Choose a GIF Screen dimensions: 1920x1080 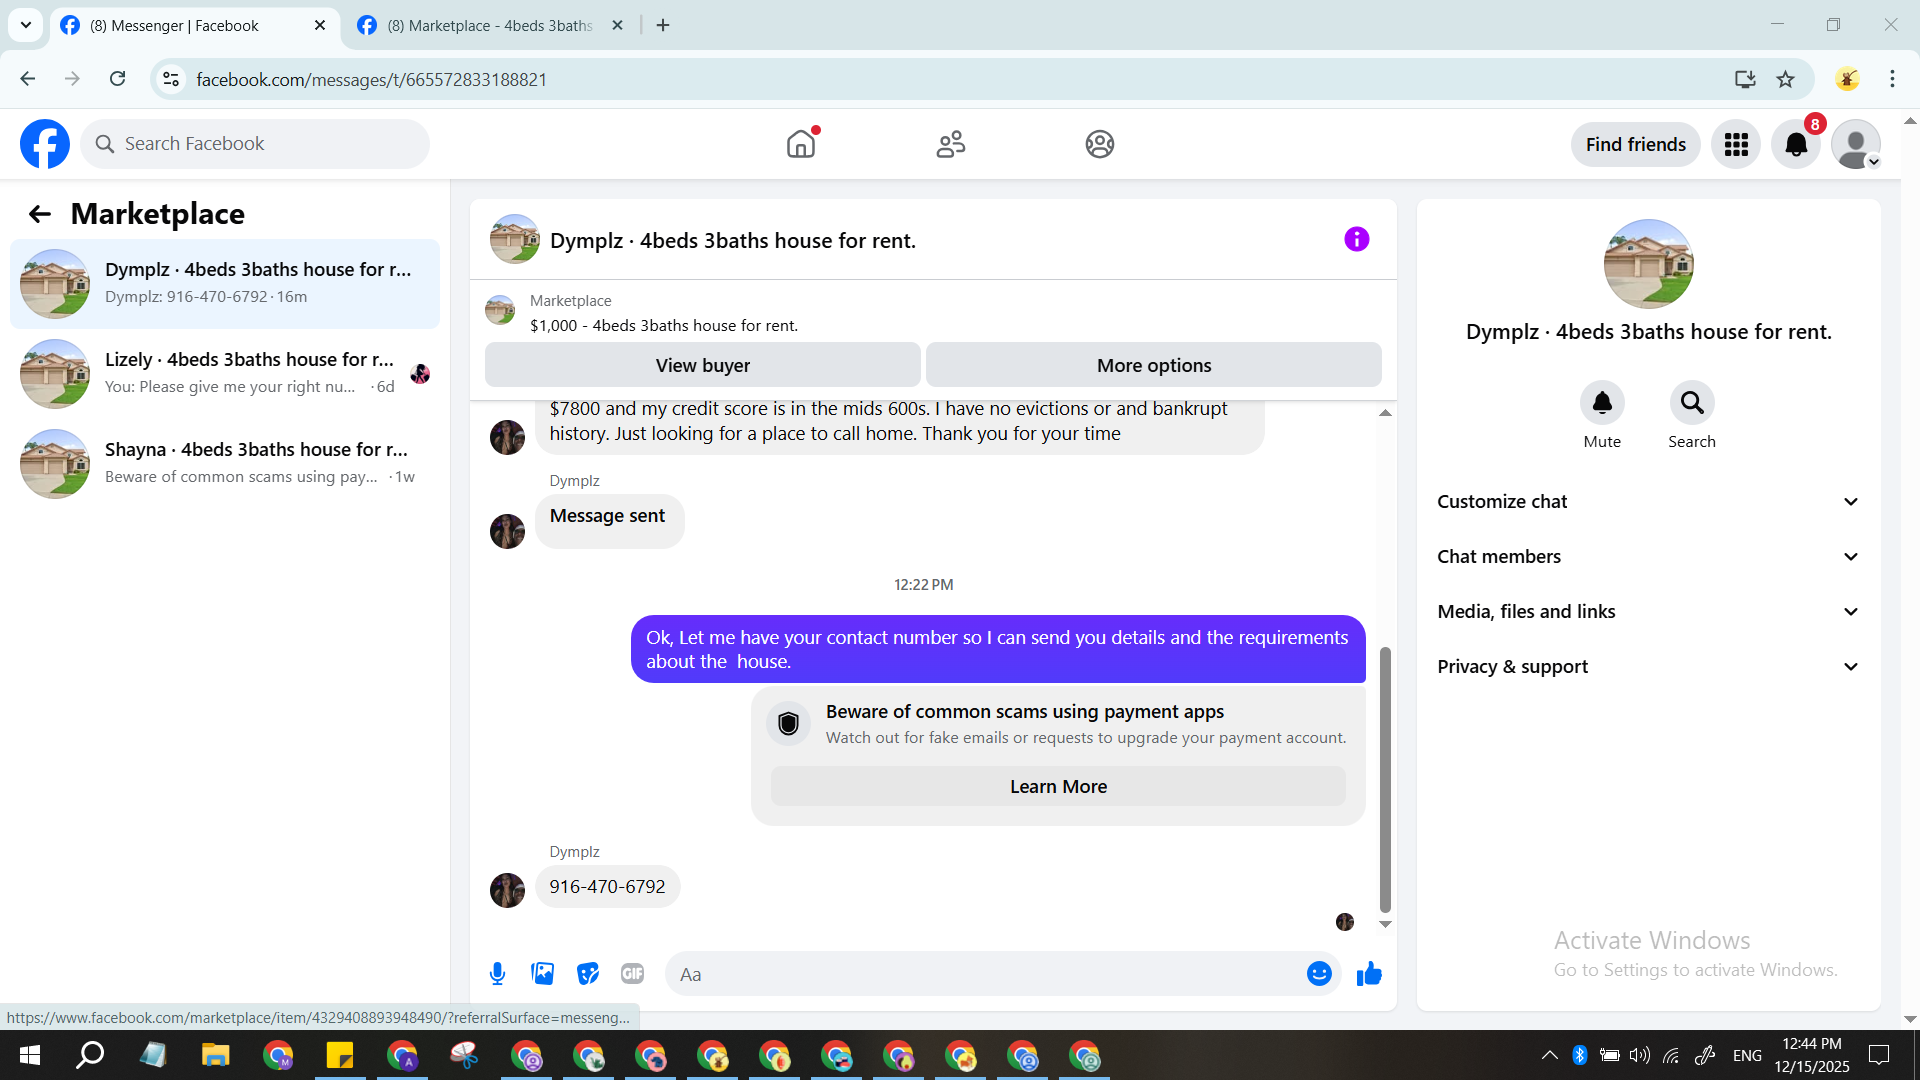(632, 974)
